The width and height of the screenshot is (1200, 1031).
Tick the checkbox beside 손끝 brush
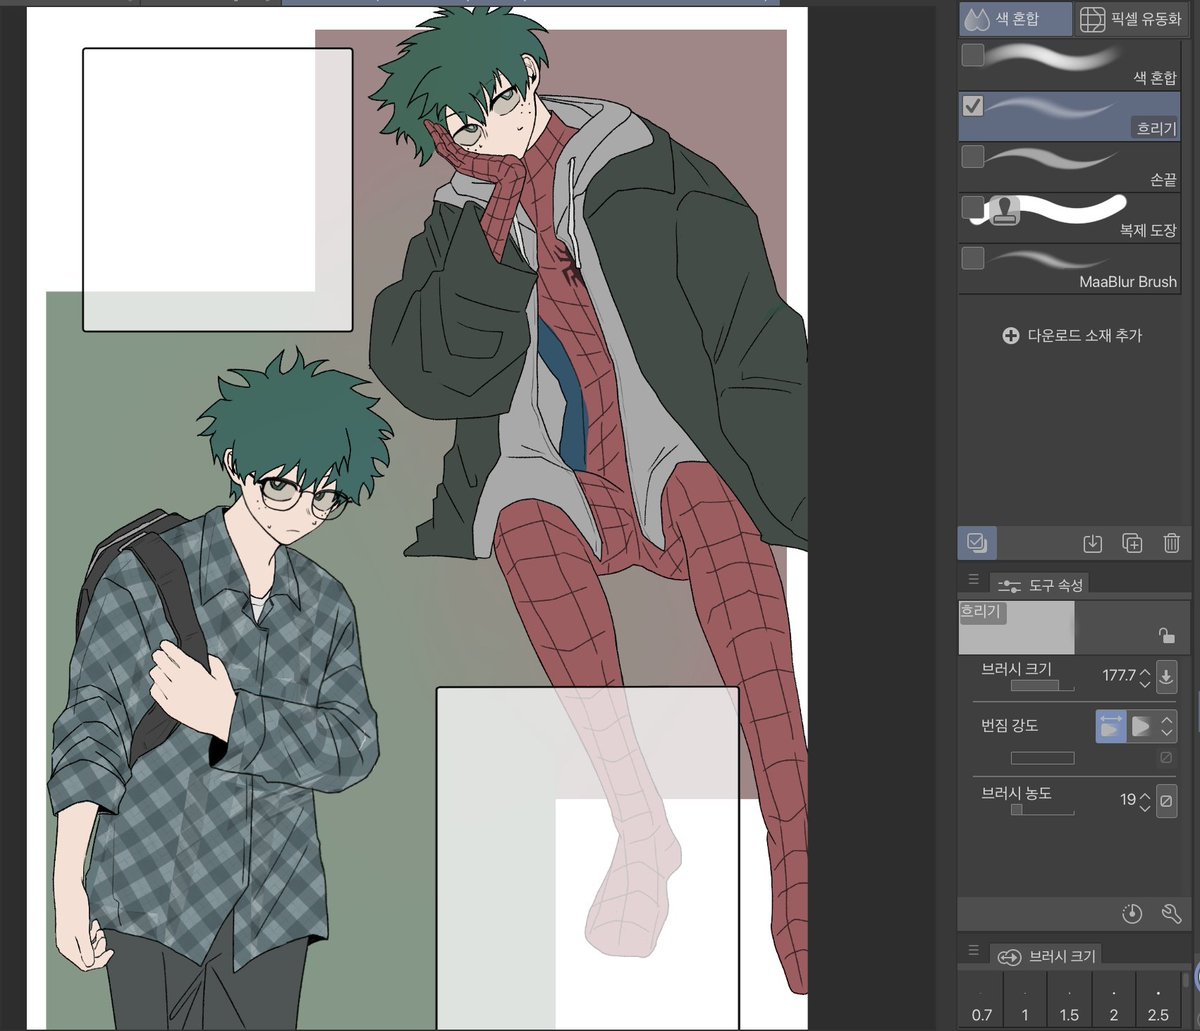pos(972,156)
